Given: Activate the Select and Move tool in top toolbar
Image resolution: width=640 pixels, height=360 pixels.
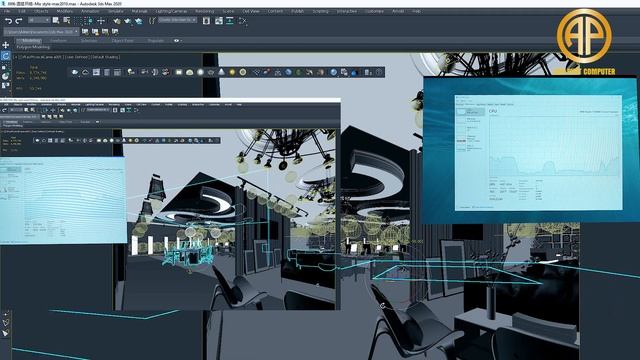Looking at the screenshot, I should coord(101,20).
